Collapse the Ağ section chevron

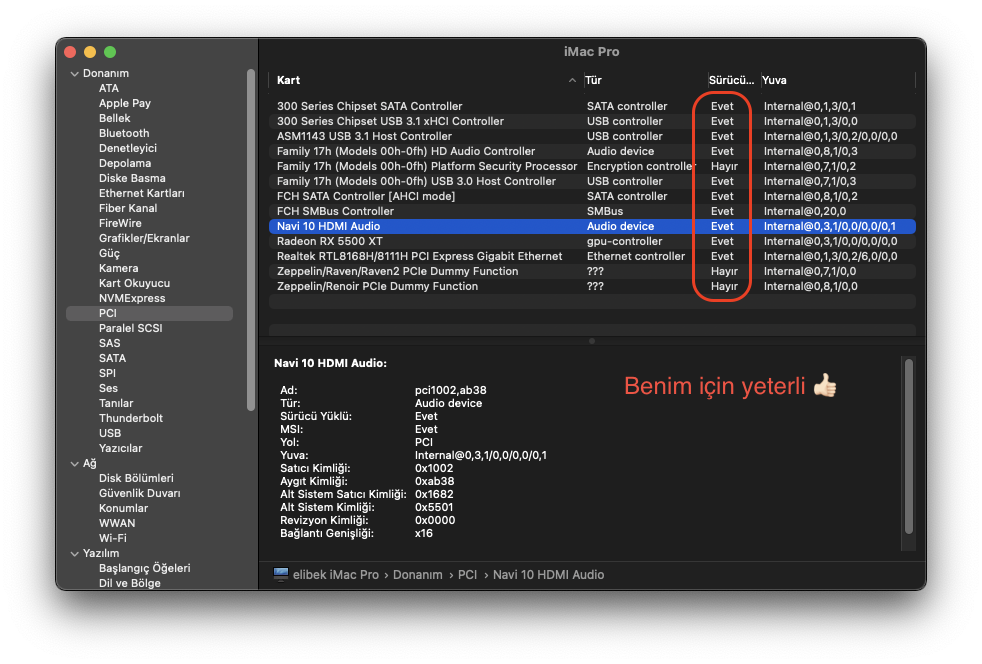click(74, 464)
